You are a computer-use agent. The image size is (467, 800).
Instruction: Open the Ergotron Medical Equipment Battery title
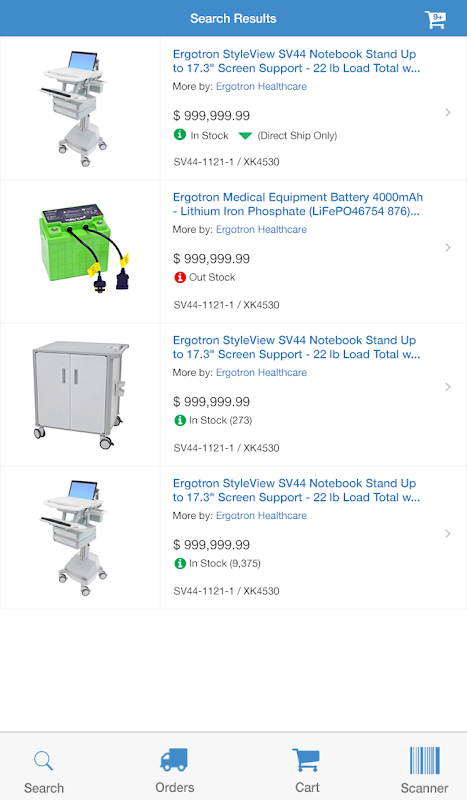tap(298, 204)
